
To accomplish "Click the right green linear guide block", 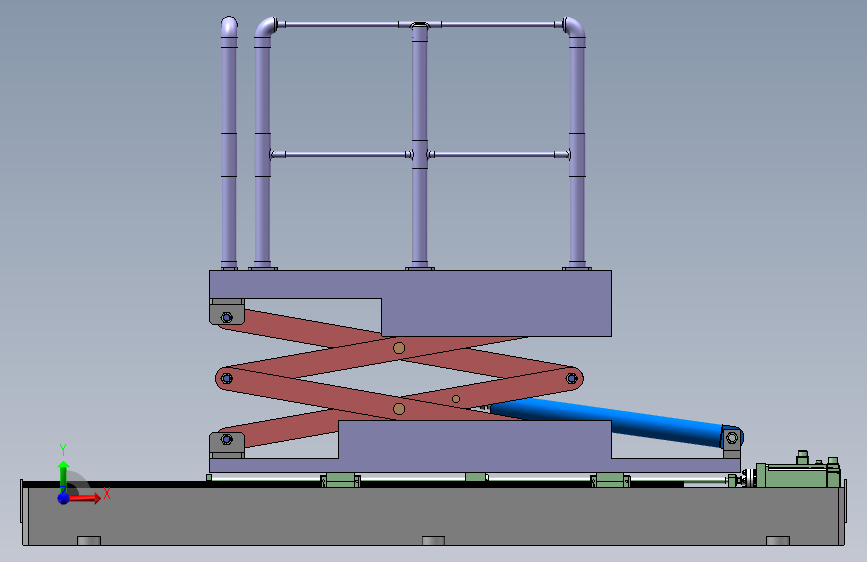I will pos(610,480).
